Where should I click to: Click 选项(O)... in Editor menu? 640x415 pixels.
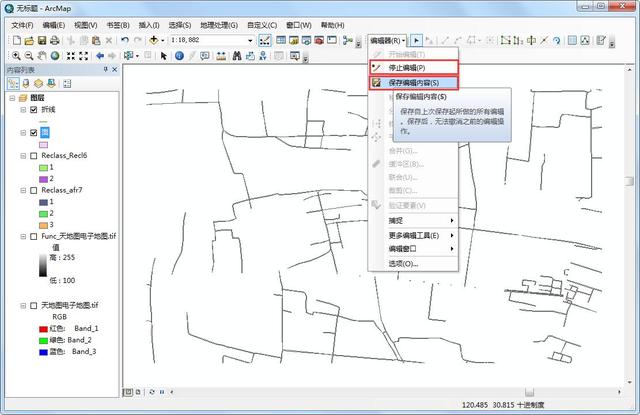tap(413, 264)
